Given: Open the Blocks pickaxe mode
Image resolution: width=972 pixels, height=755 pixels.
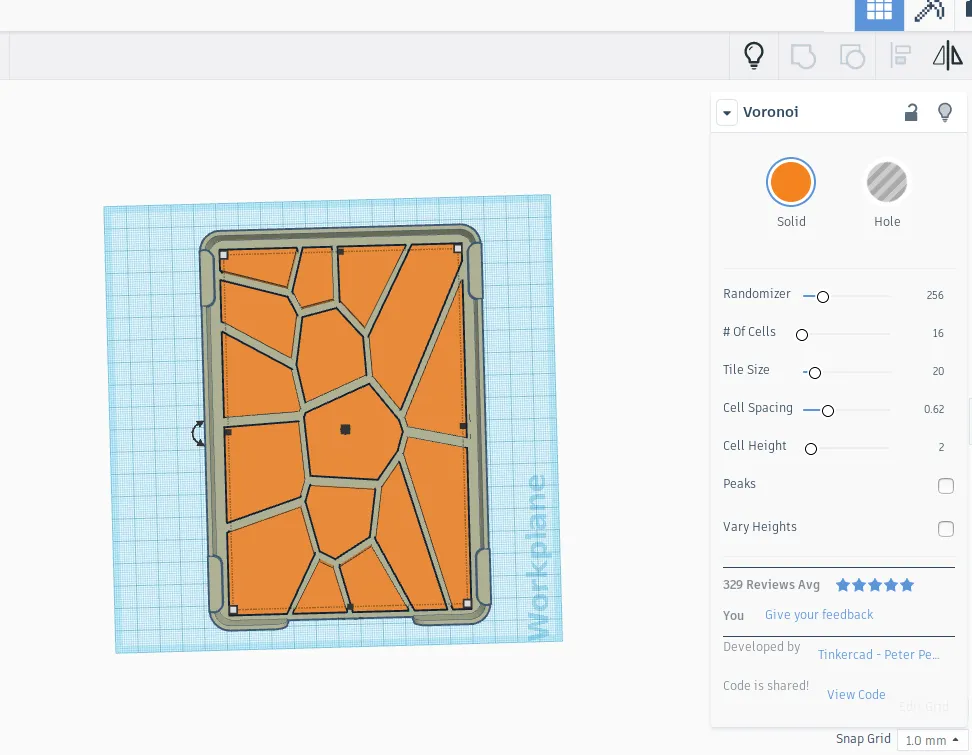Looking at the screenshot, I should point(930,11).
